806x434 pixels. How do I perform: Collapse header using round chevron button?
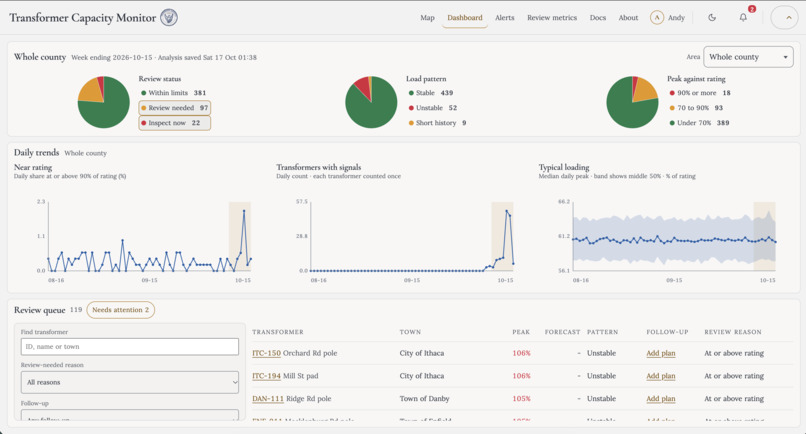[785, 17]
